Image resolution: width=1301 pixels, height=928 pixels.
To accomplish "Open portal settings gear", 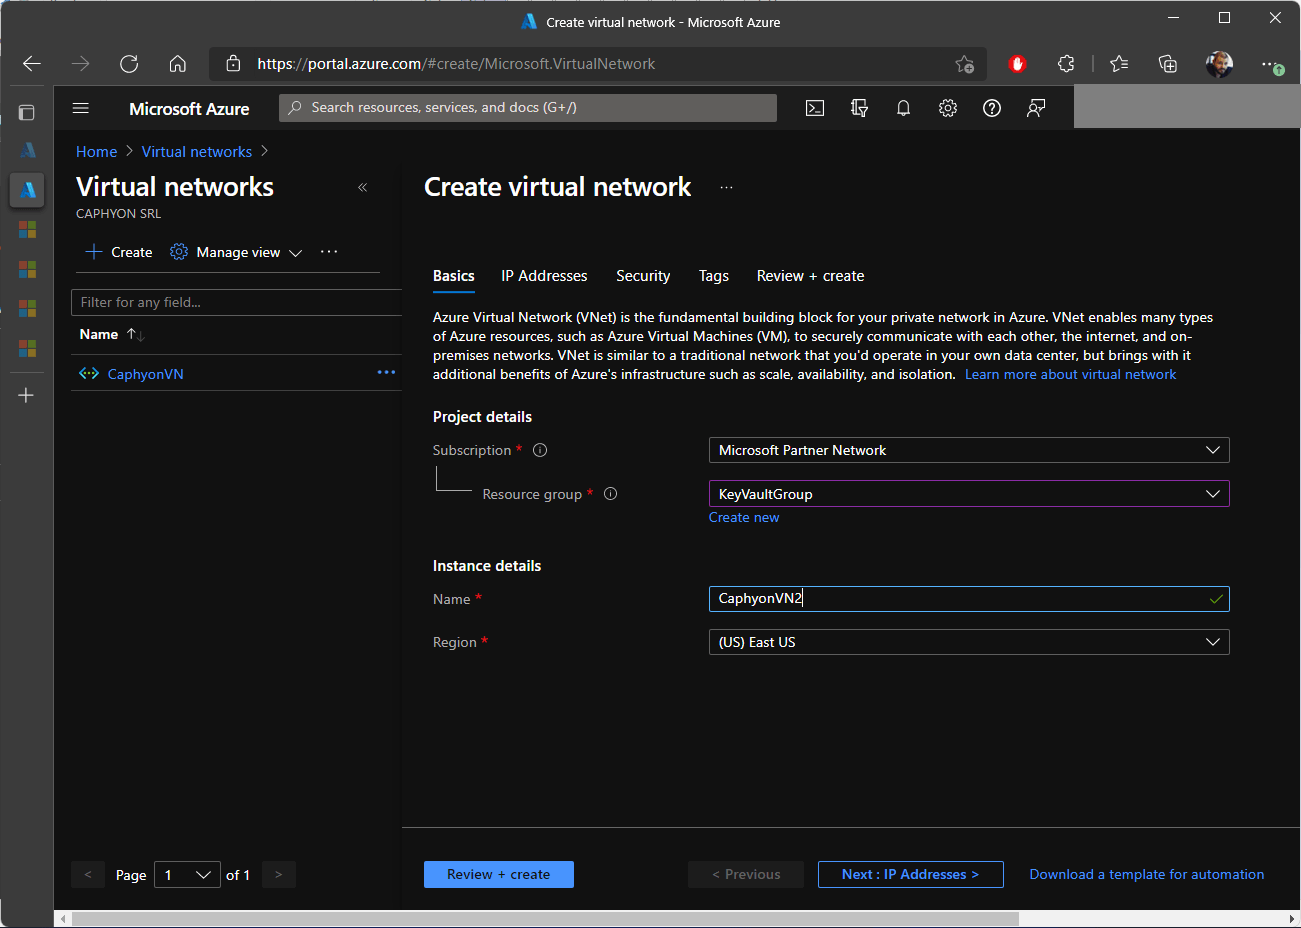I will coord(948,108).
